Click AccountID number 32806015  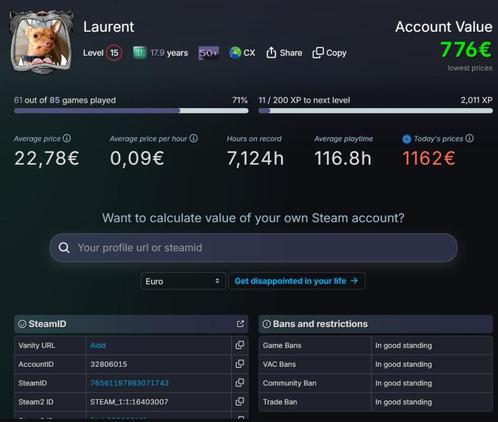109,364
